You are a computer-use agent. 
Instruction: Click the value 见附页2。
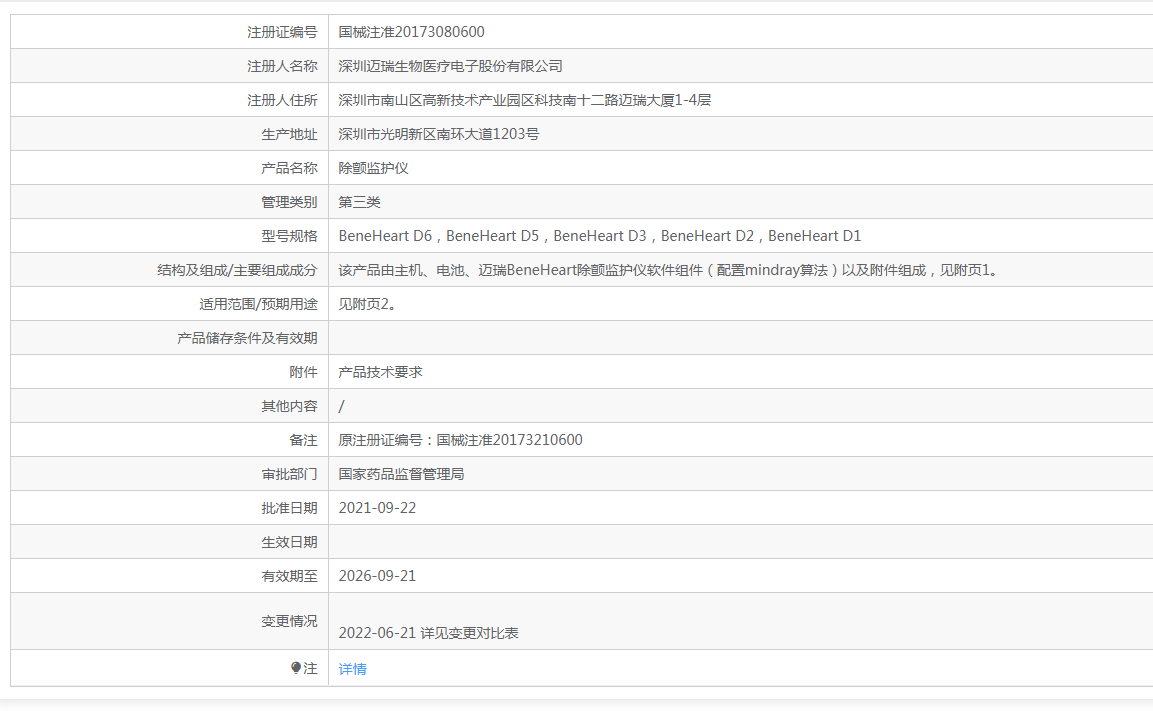(369, 304)
